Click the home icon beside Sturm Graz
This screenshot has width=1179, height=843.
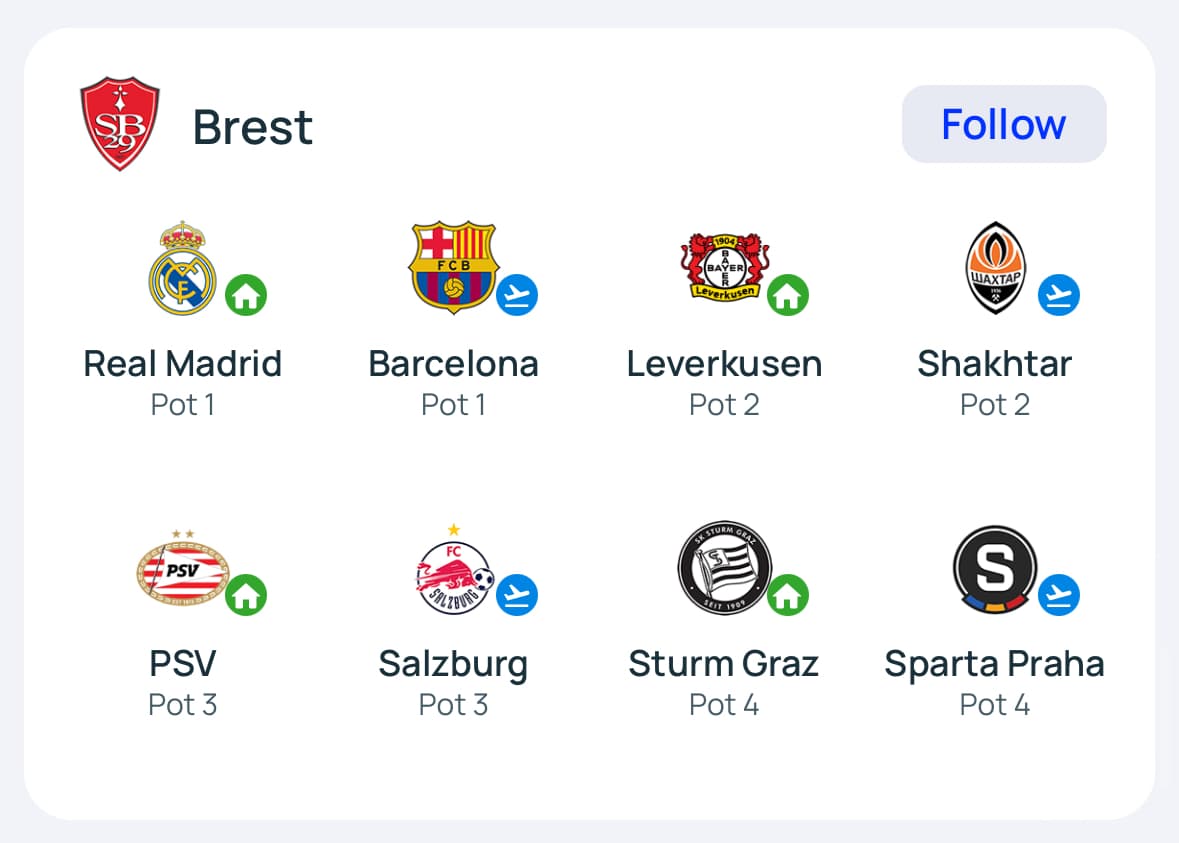[x=788, y=595]
